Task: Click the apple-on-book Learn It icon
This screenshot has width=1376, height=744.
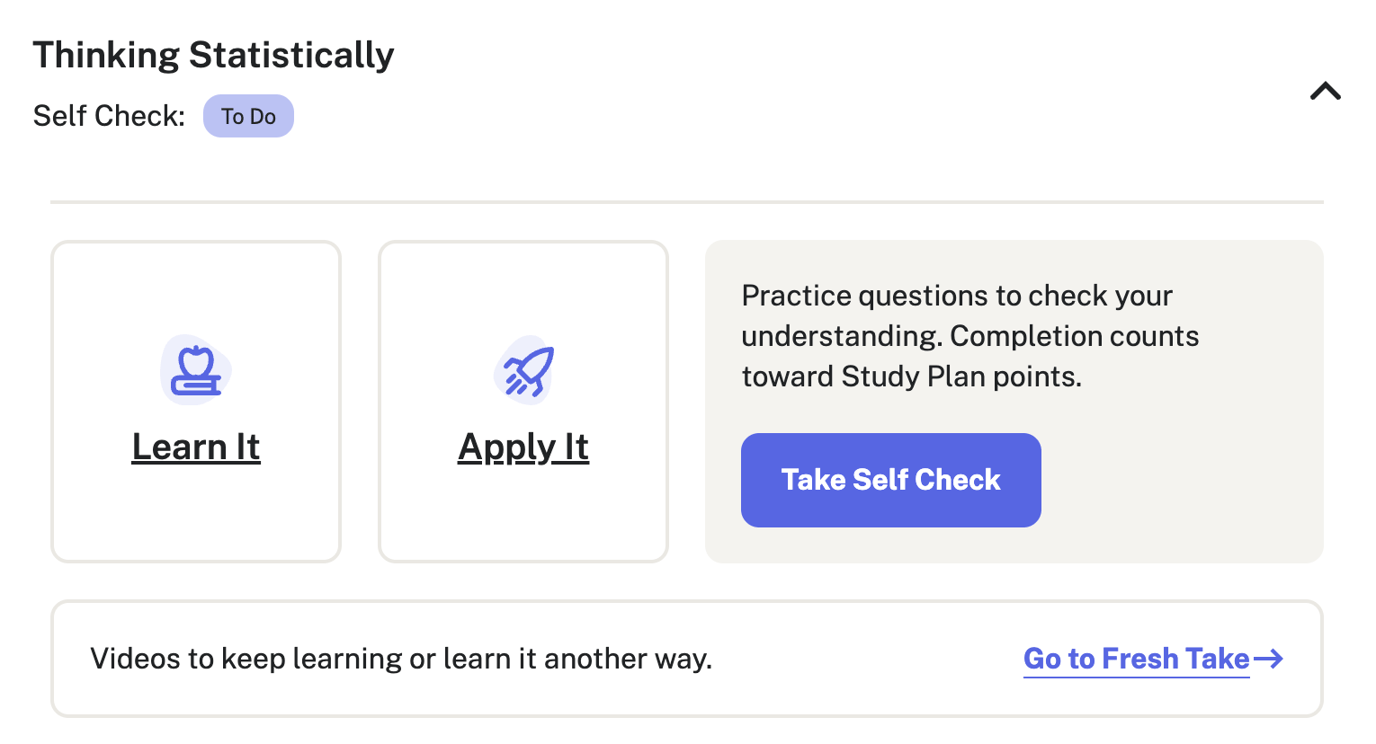Action: pyautogui.click(x=196, y=370)
